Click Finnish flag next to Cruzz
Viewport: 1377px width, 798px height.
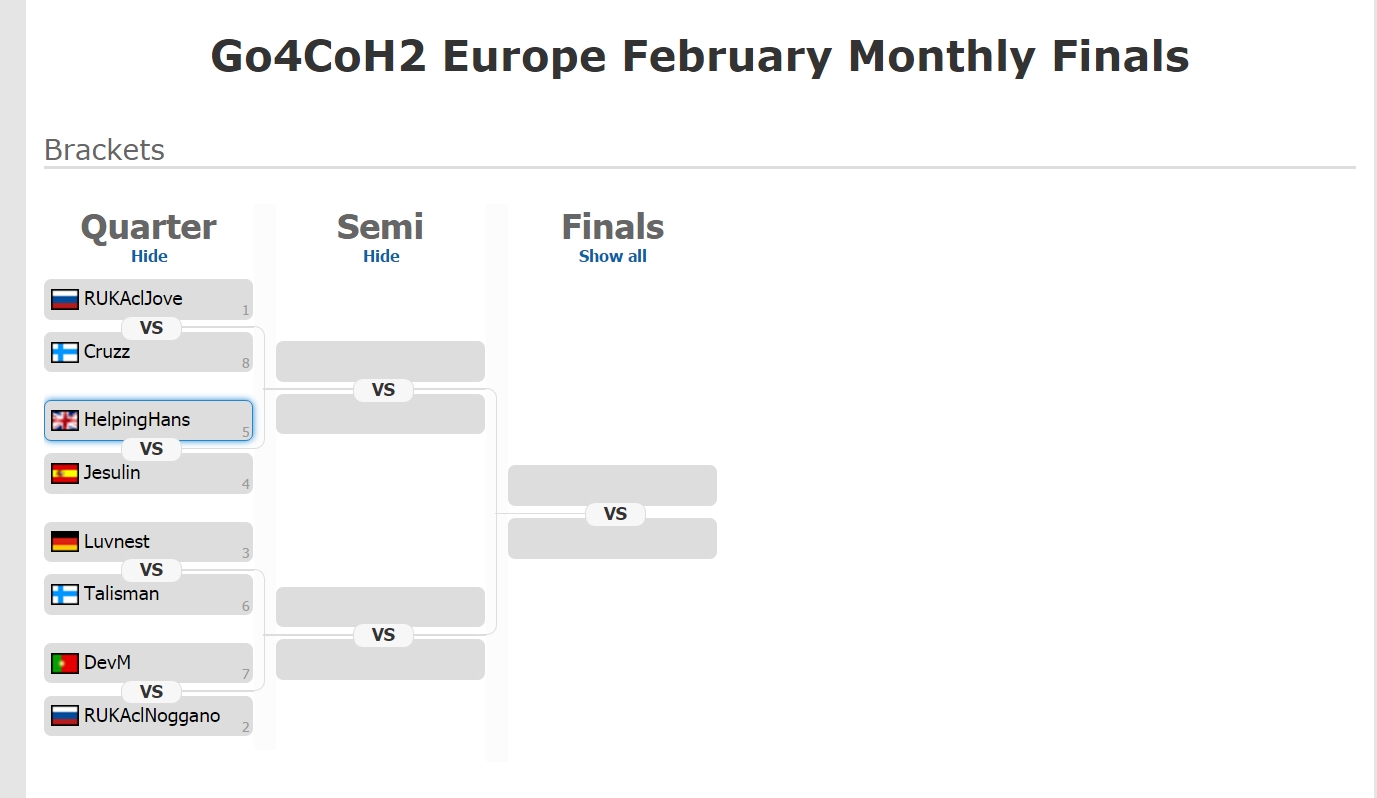(65, 352)
